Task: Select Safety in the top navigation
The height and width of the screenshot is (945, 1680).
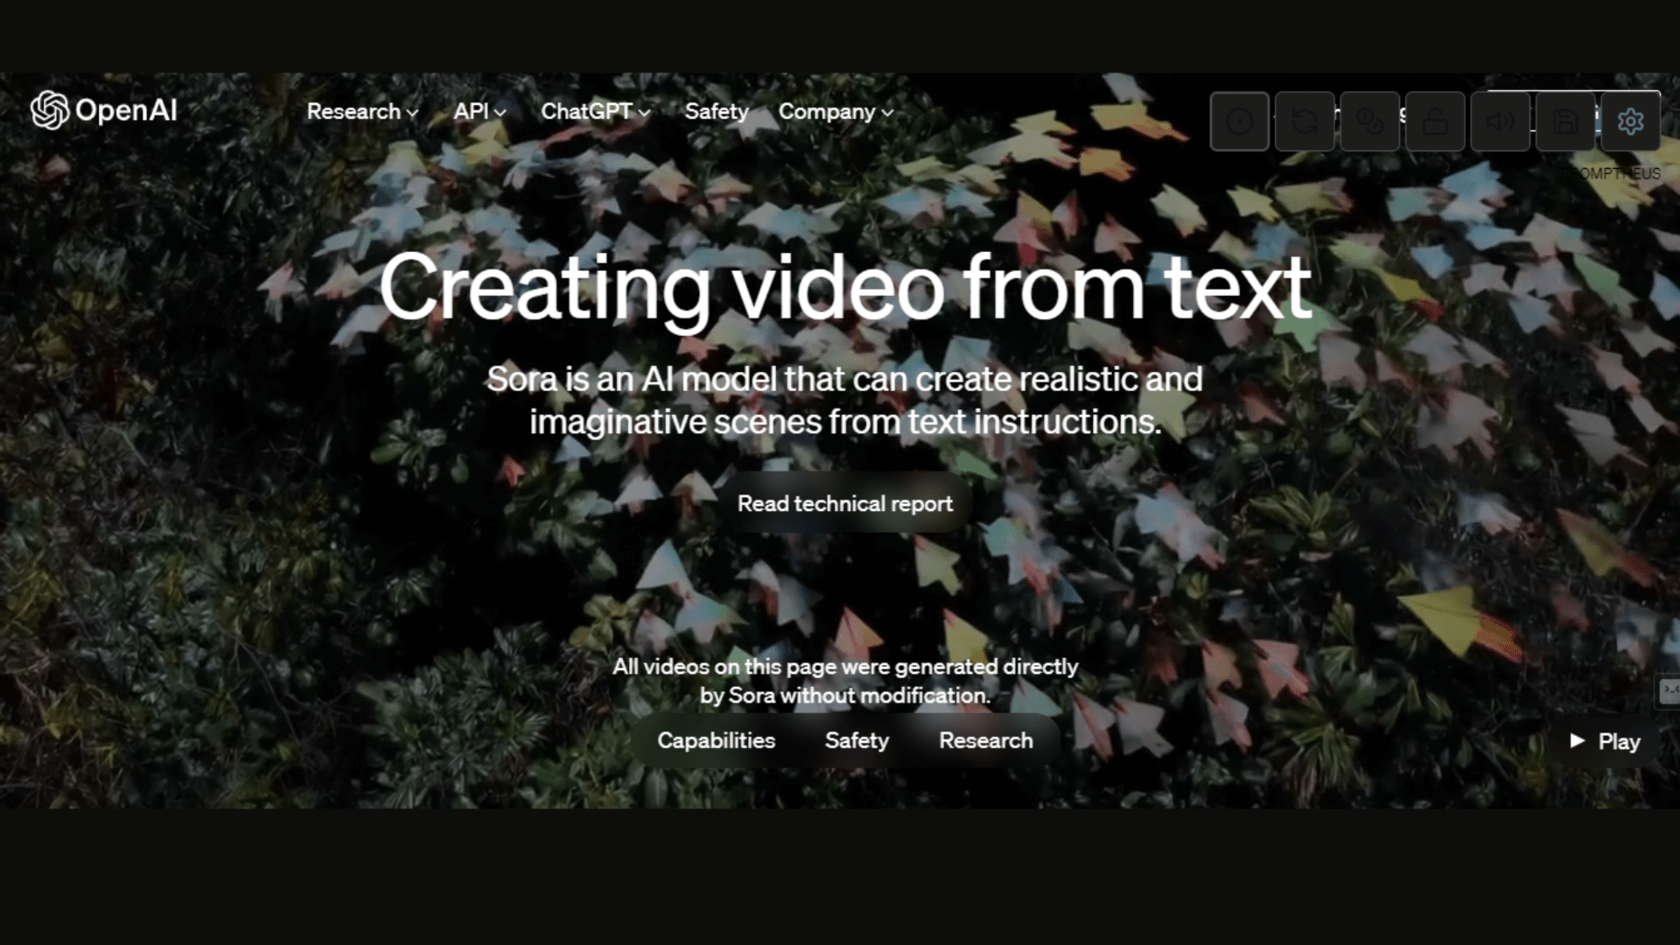Action: [716, 112]
